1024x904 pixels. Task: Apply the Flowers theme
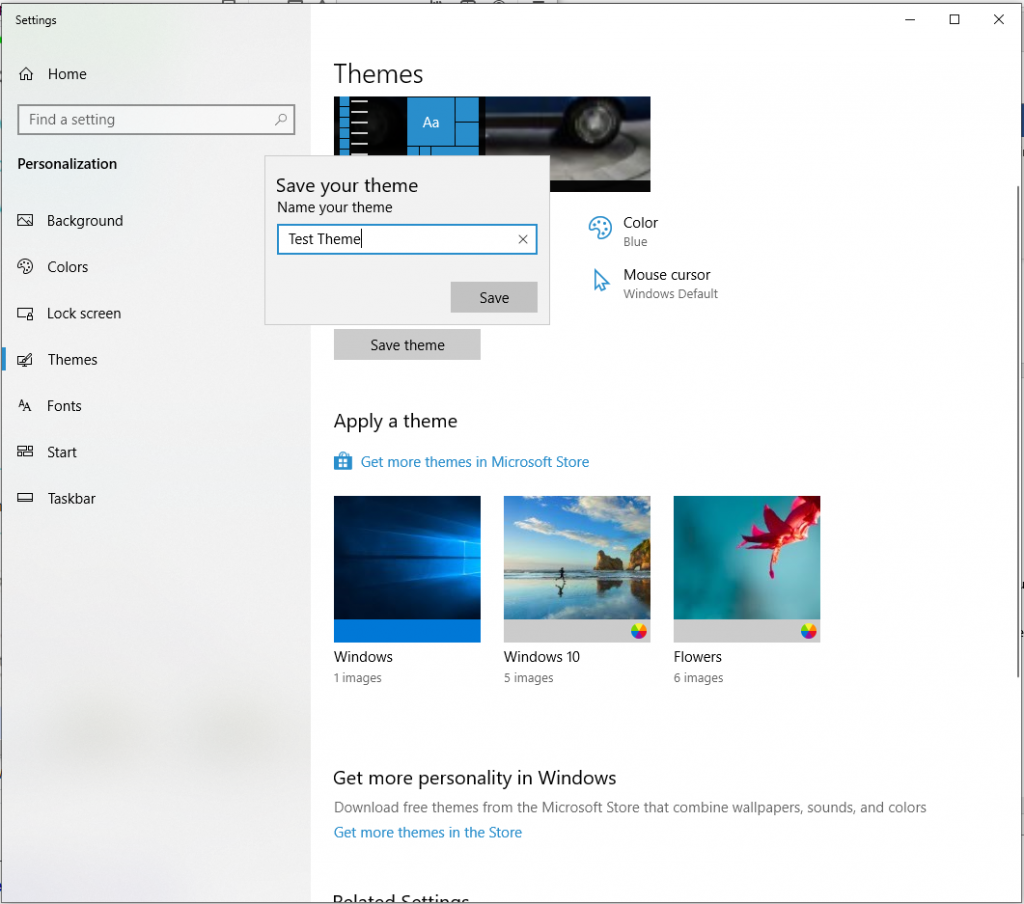tap(746, 568)
